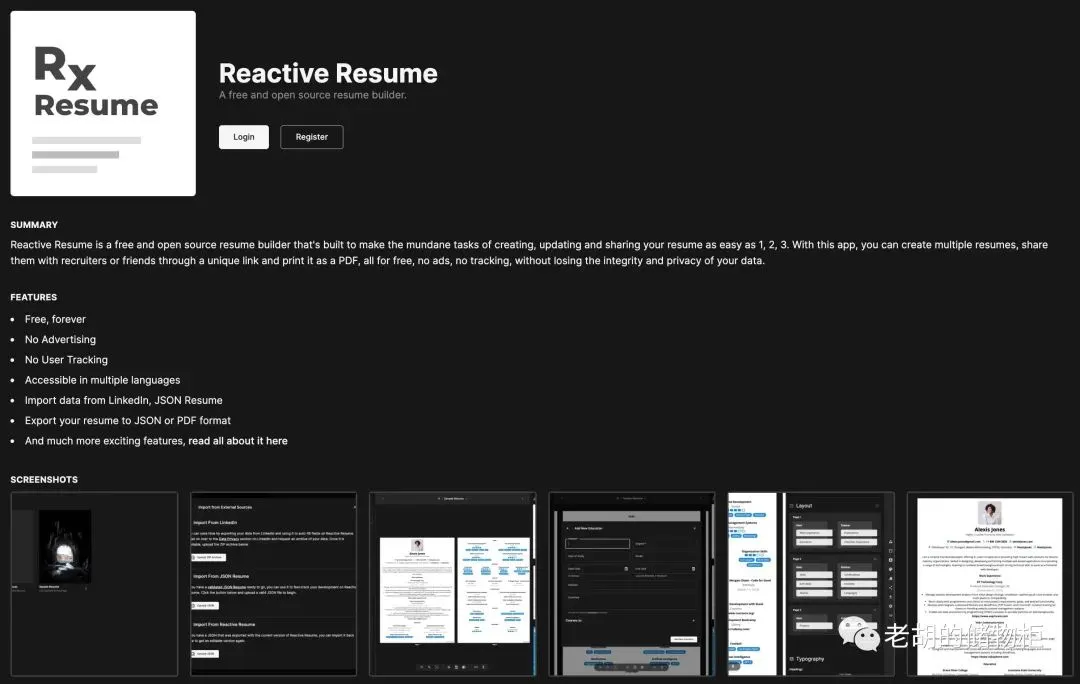Click the Register button
The height and width of the screenshot is (684, 1080).
pos(311,137)
